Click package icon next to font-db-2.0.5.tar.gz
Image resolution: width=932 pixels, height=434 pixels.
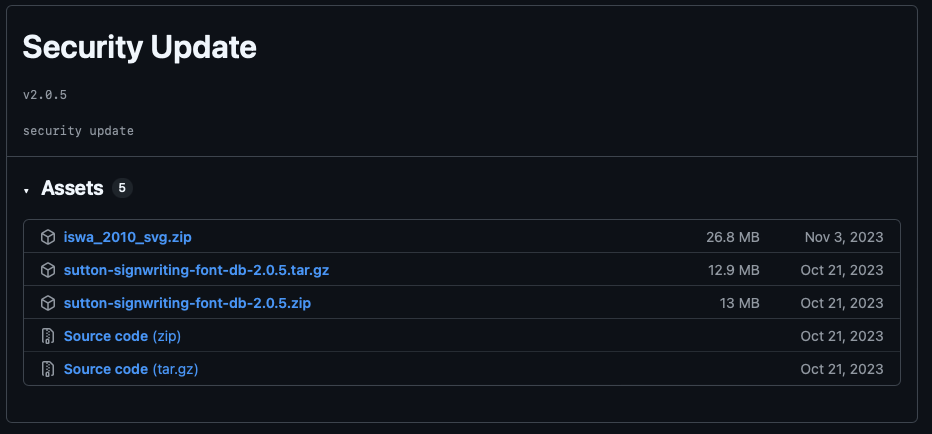click(48, 271)
